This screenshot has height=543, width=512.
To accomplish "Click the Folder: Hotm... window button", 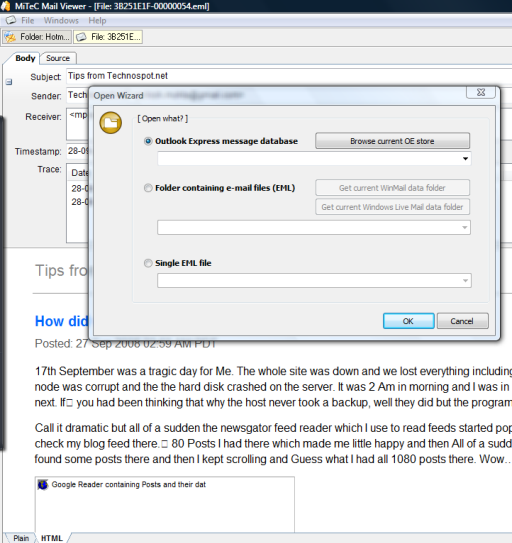I will pos(37,37).
